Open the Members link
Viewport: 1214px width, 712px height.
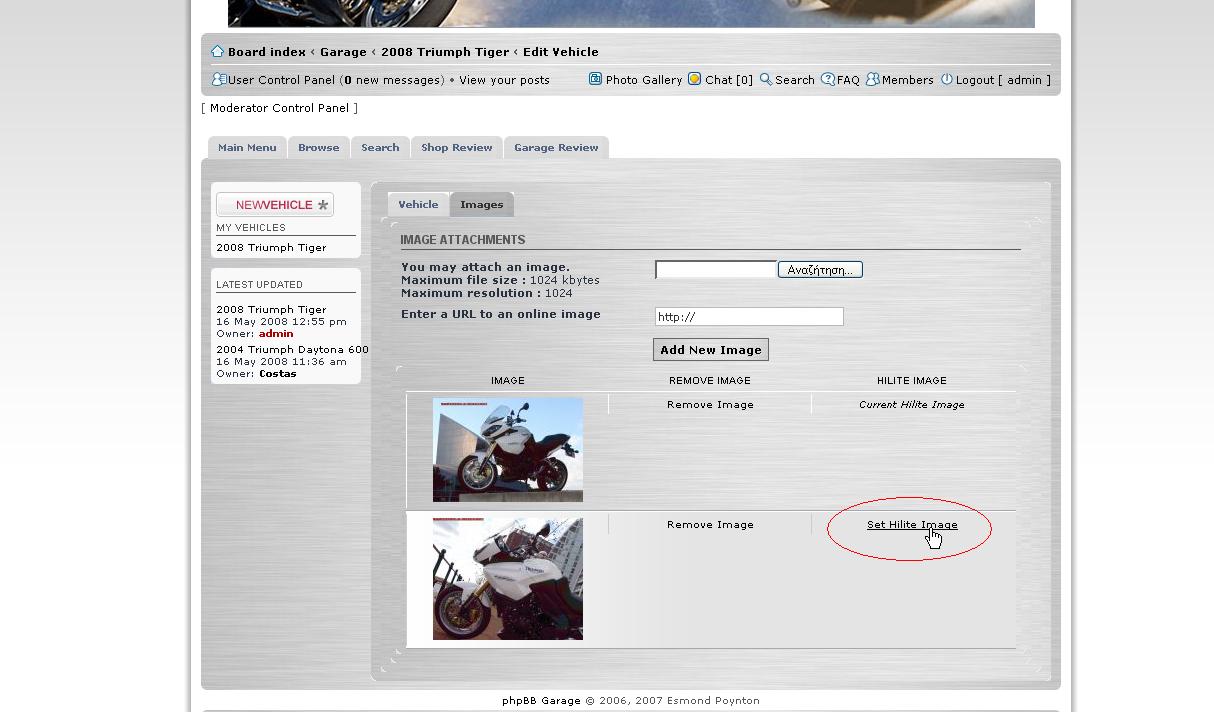(907, 80)
